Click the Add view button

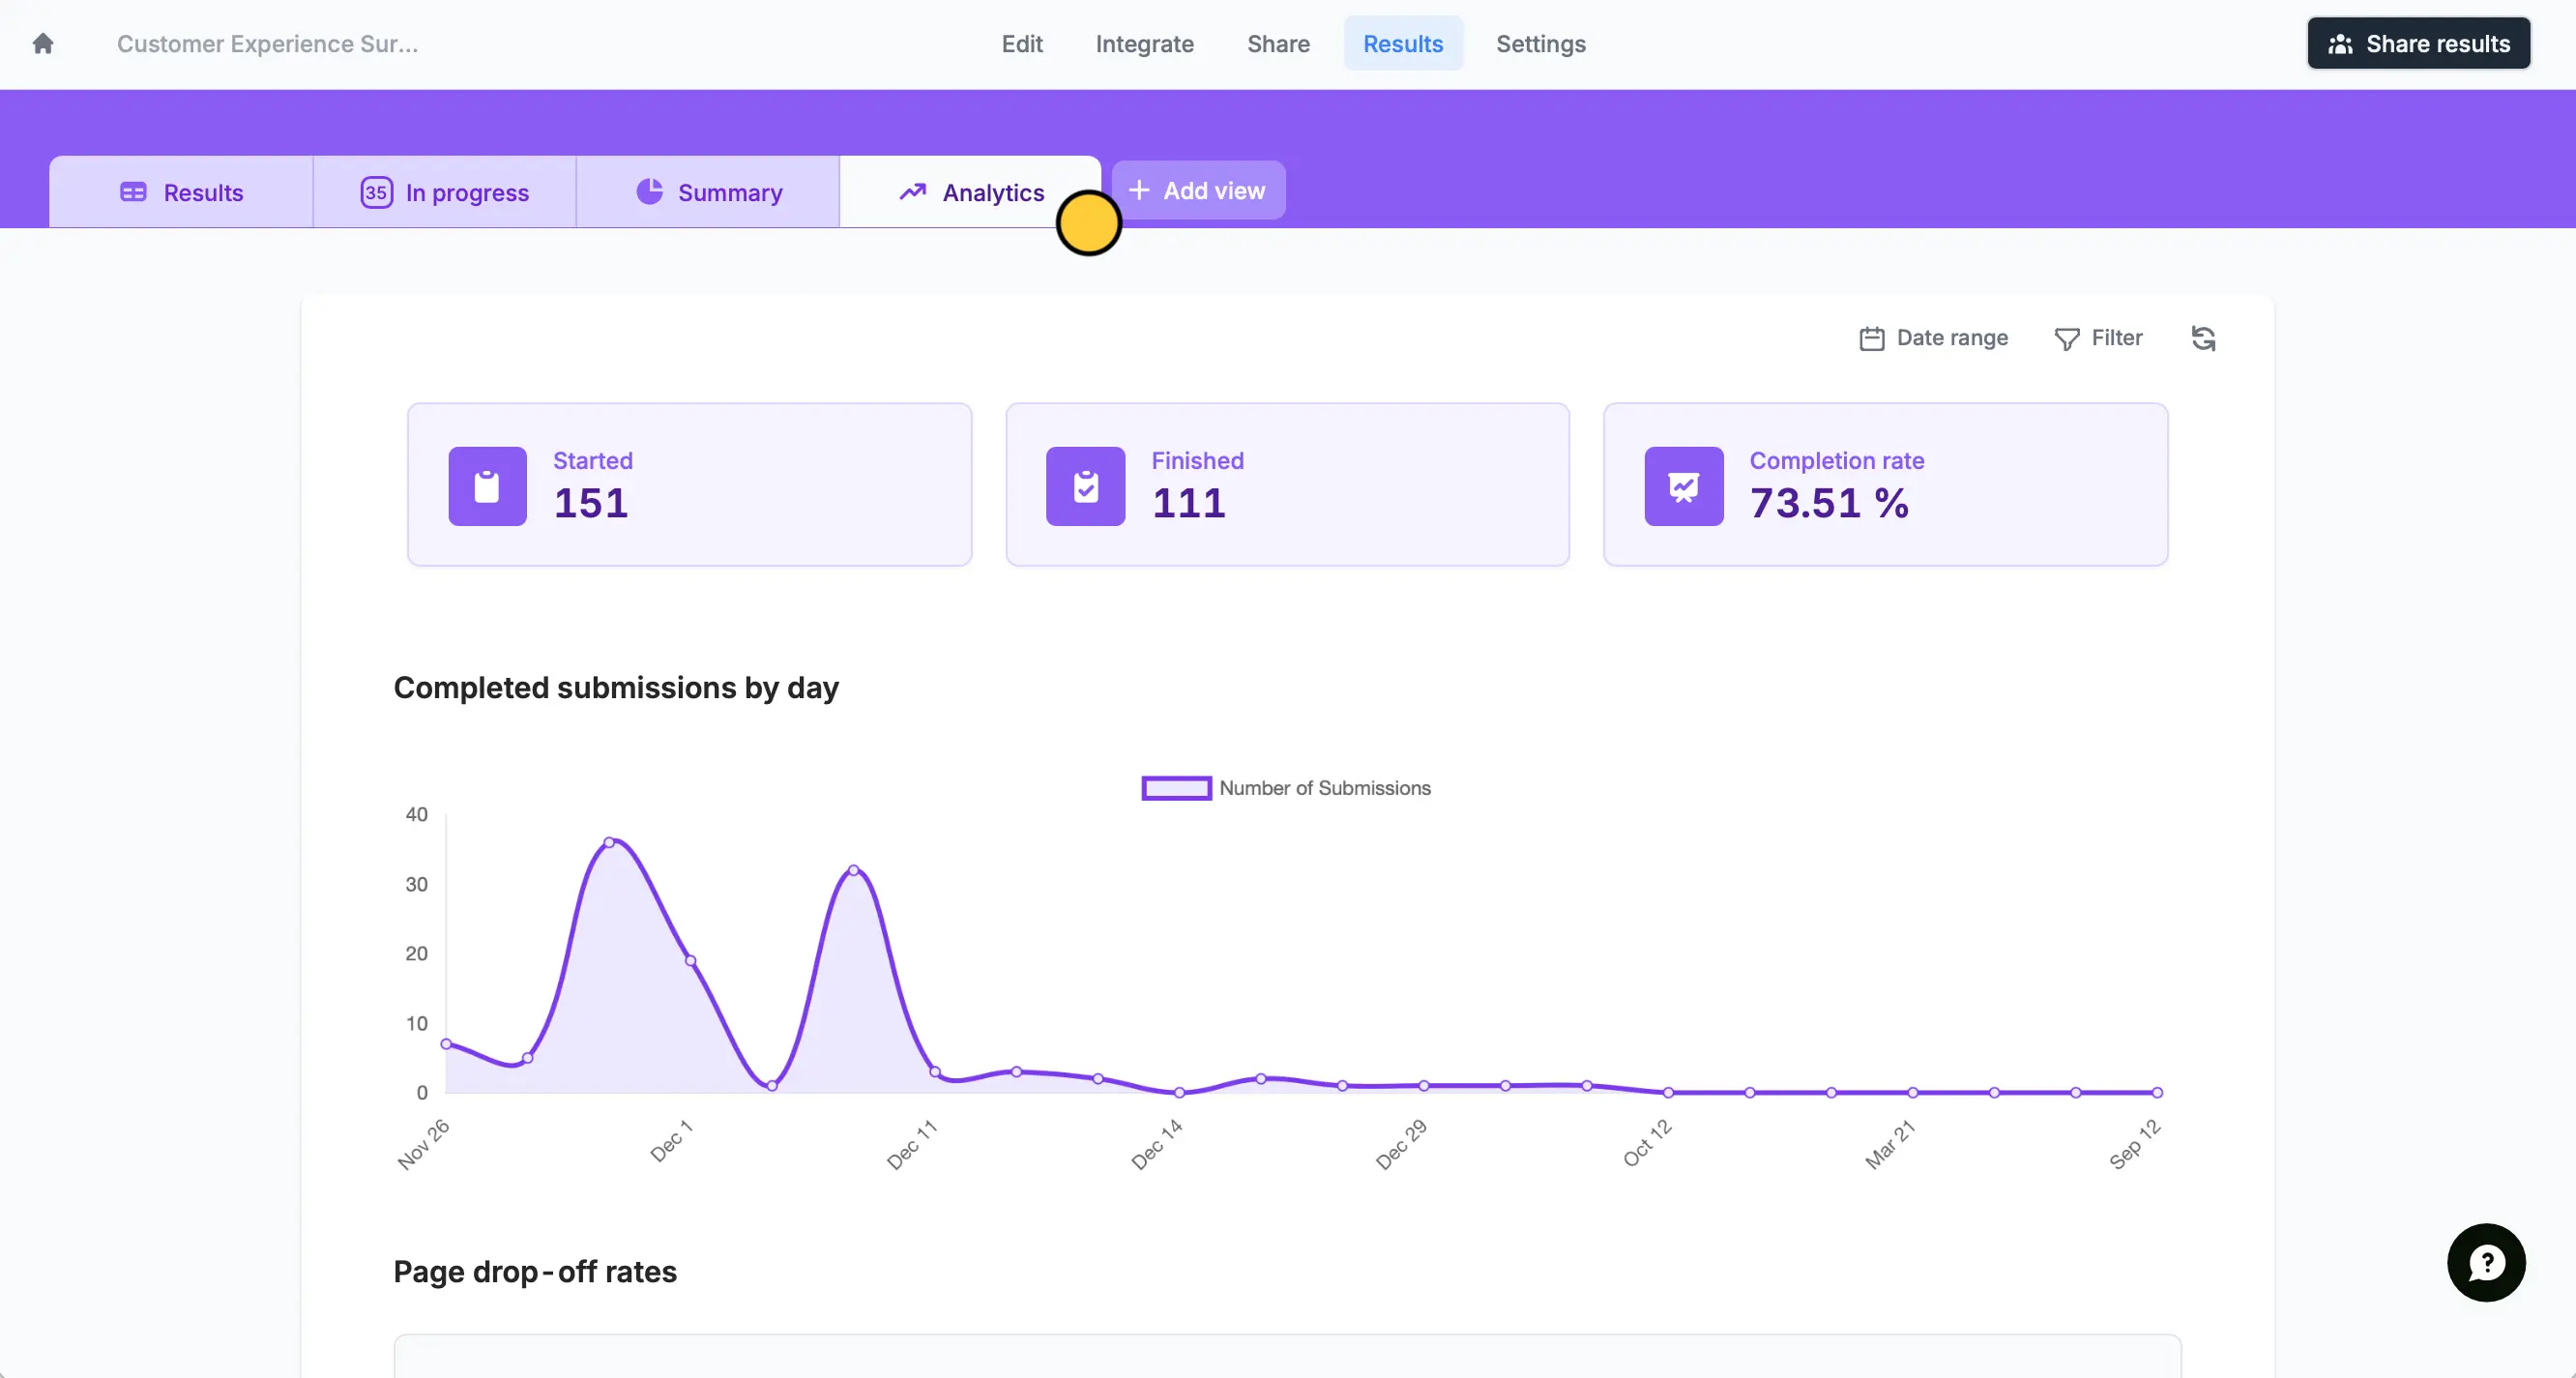[1198, 190]
